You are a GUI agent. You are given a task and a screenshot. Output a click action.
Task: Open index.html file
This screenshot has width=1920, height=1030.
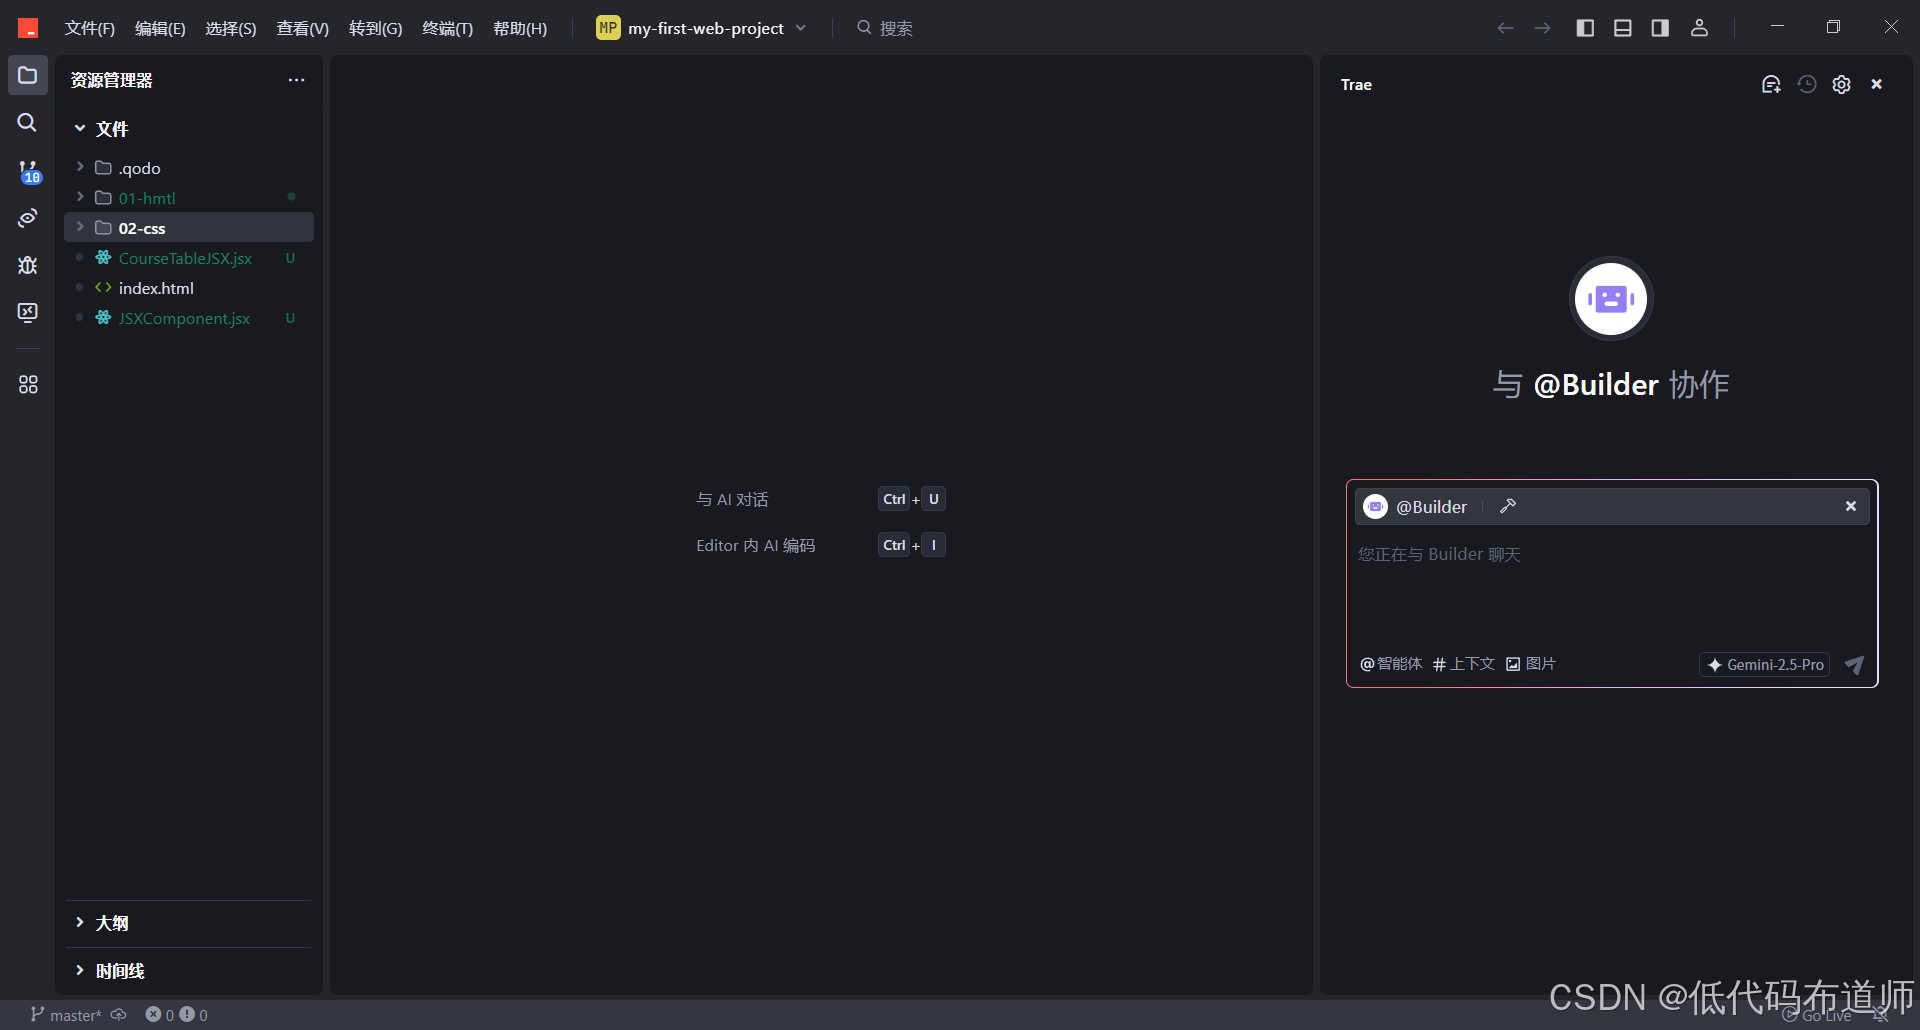(189, 288)
